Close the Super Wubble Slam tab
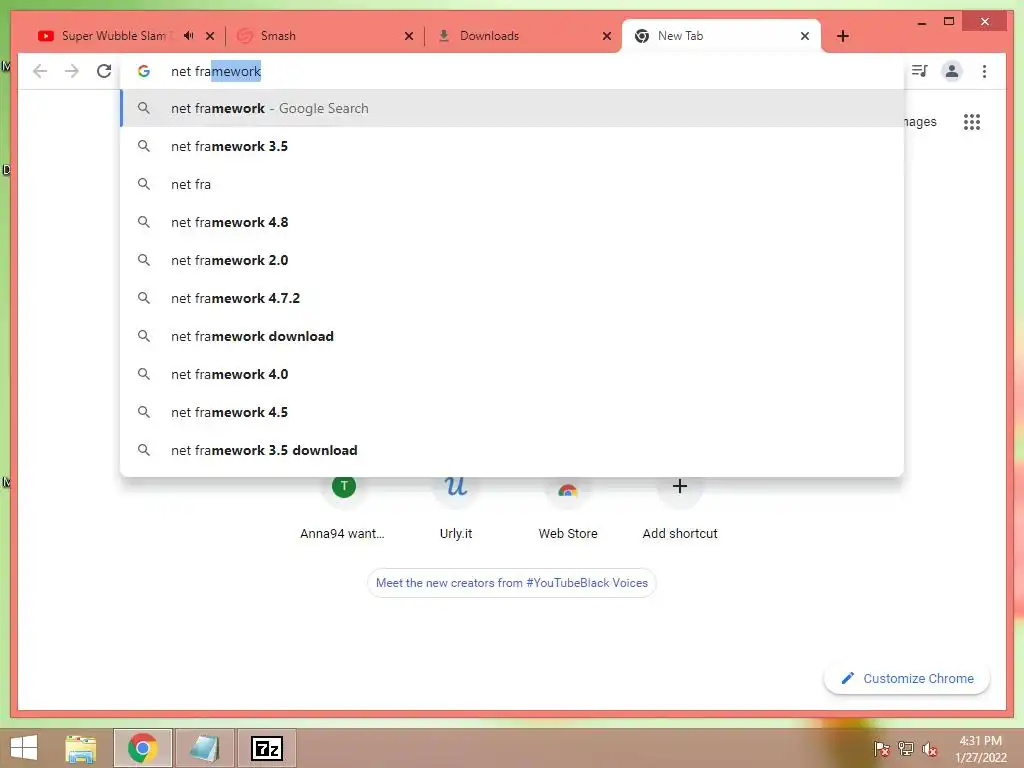The width and height of the screenshot is (1024, 768). pyautogui.click(x=210, y=36)
